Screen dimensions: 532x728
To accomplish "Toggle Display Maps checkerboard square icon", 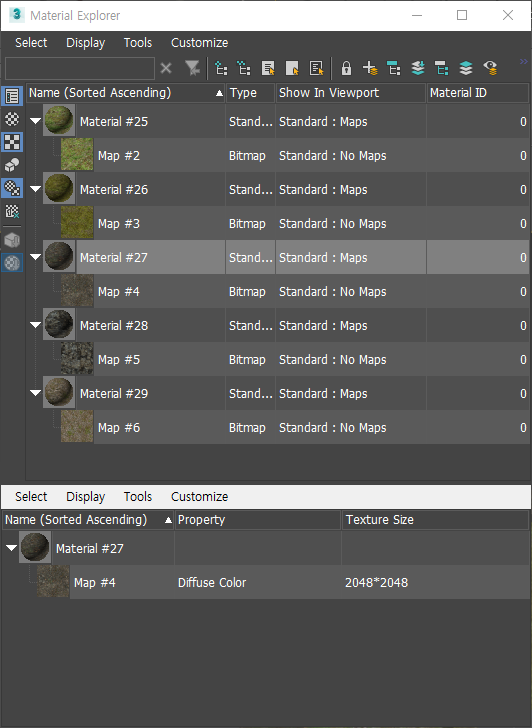I will coord(12,142).
